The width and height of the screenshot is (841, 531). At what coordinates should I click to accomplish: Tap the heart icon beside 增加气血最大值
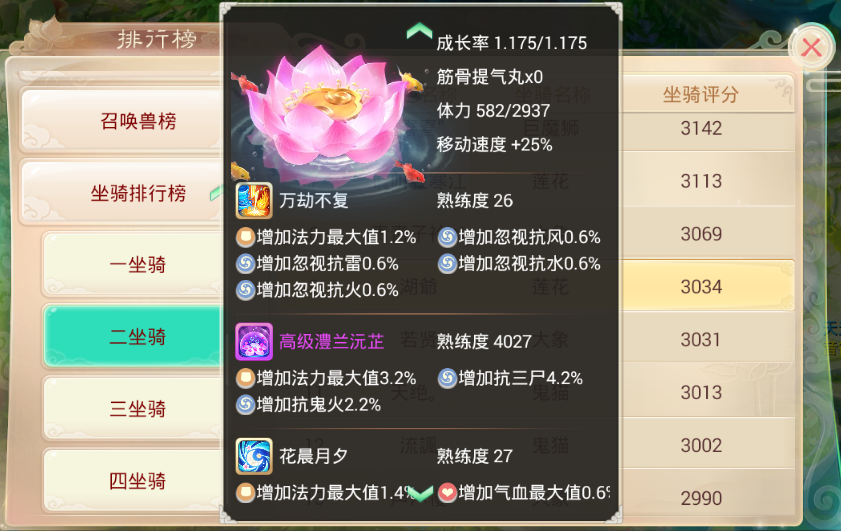click(x=447, y=492)
